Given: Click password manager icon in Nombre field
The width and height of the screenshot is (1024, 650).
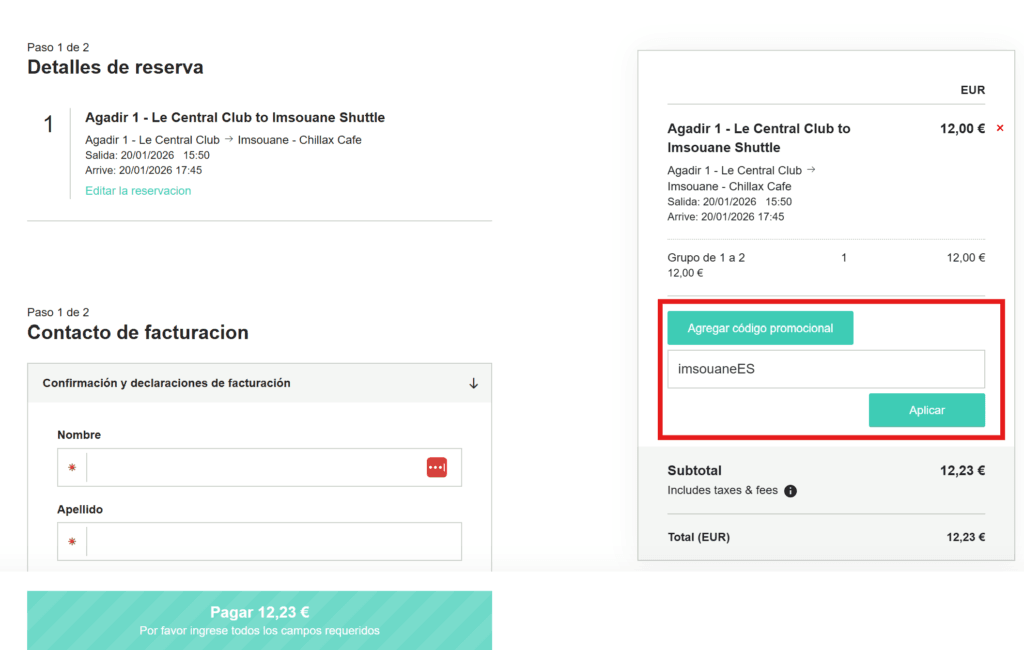Looking at the screenshot, I should (x=437, y=467).
